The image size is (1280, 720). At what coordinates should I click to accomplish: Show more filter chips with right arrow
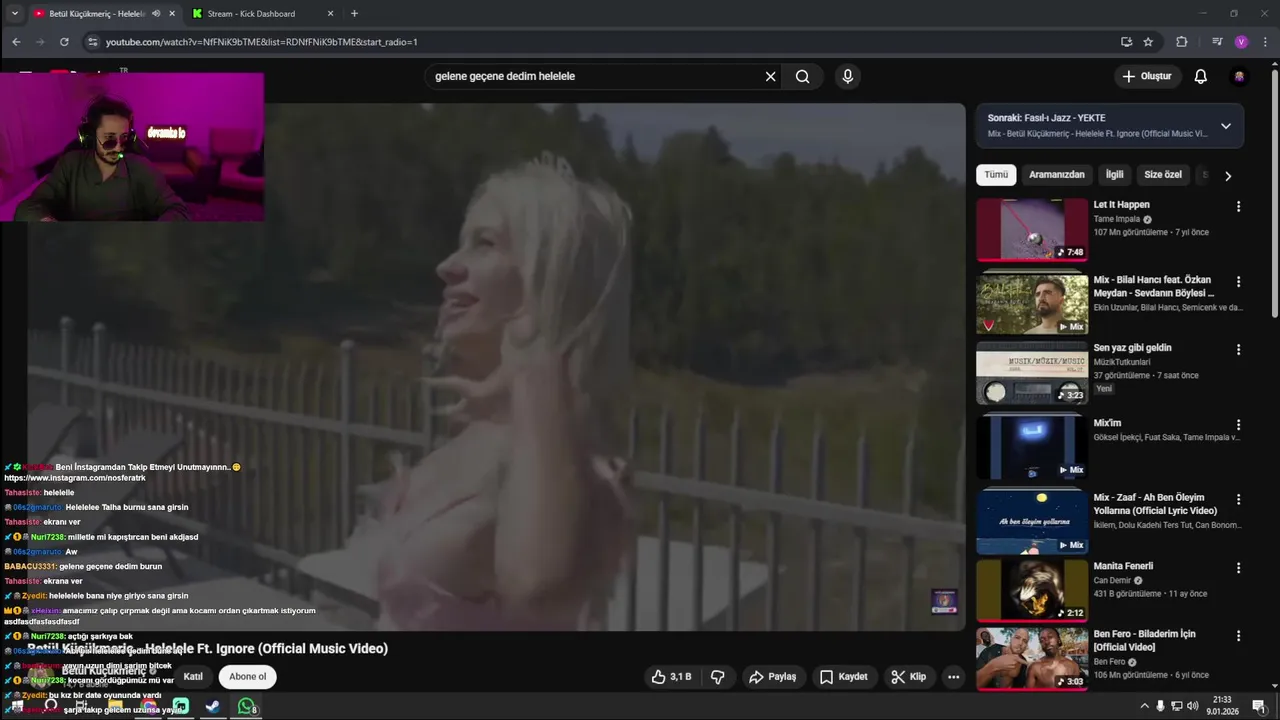pos(1228,176)
